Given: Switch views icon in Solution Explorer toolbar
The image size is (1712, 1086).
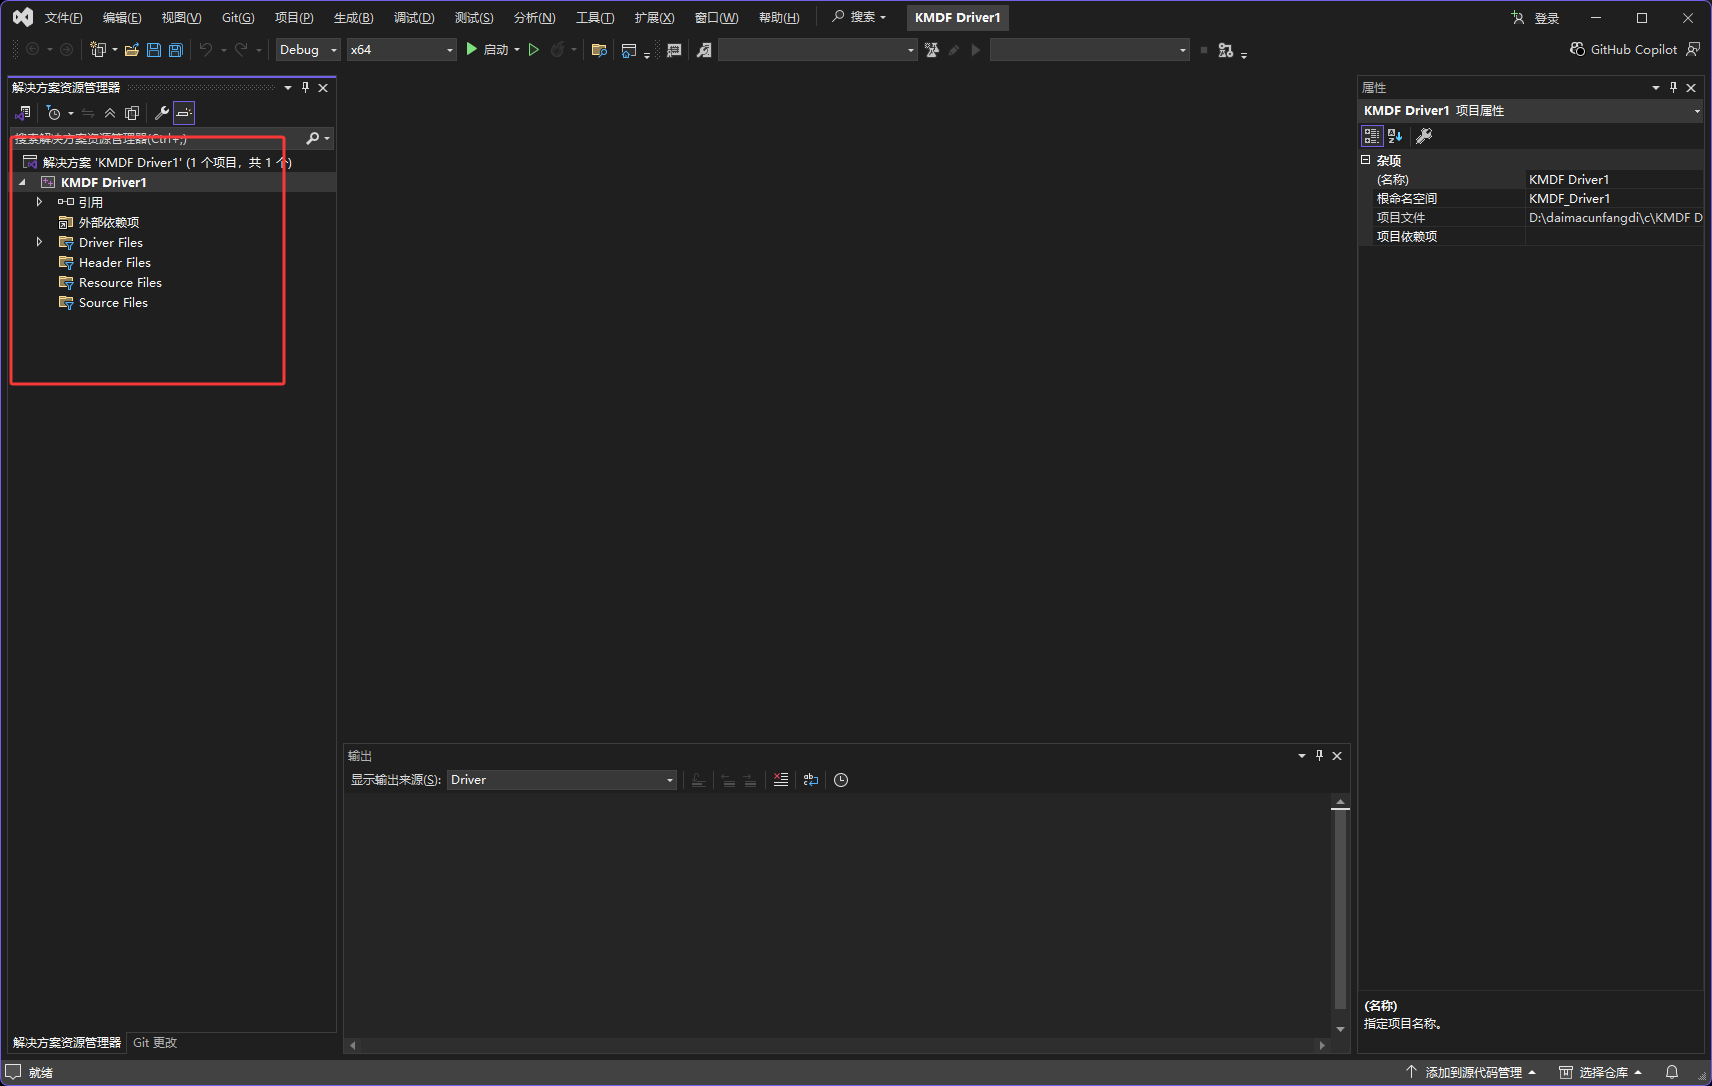Looking at the screenshot, I should click(23, 113).
